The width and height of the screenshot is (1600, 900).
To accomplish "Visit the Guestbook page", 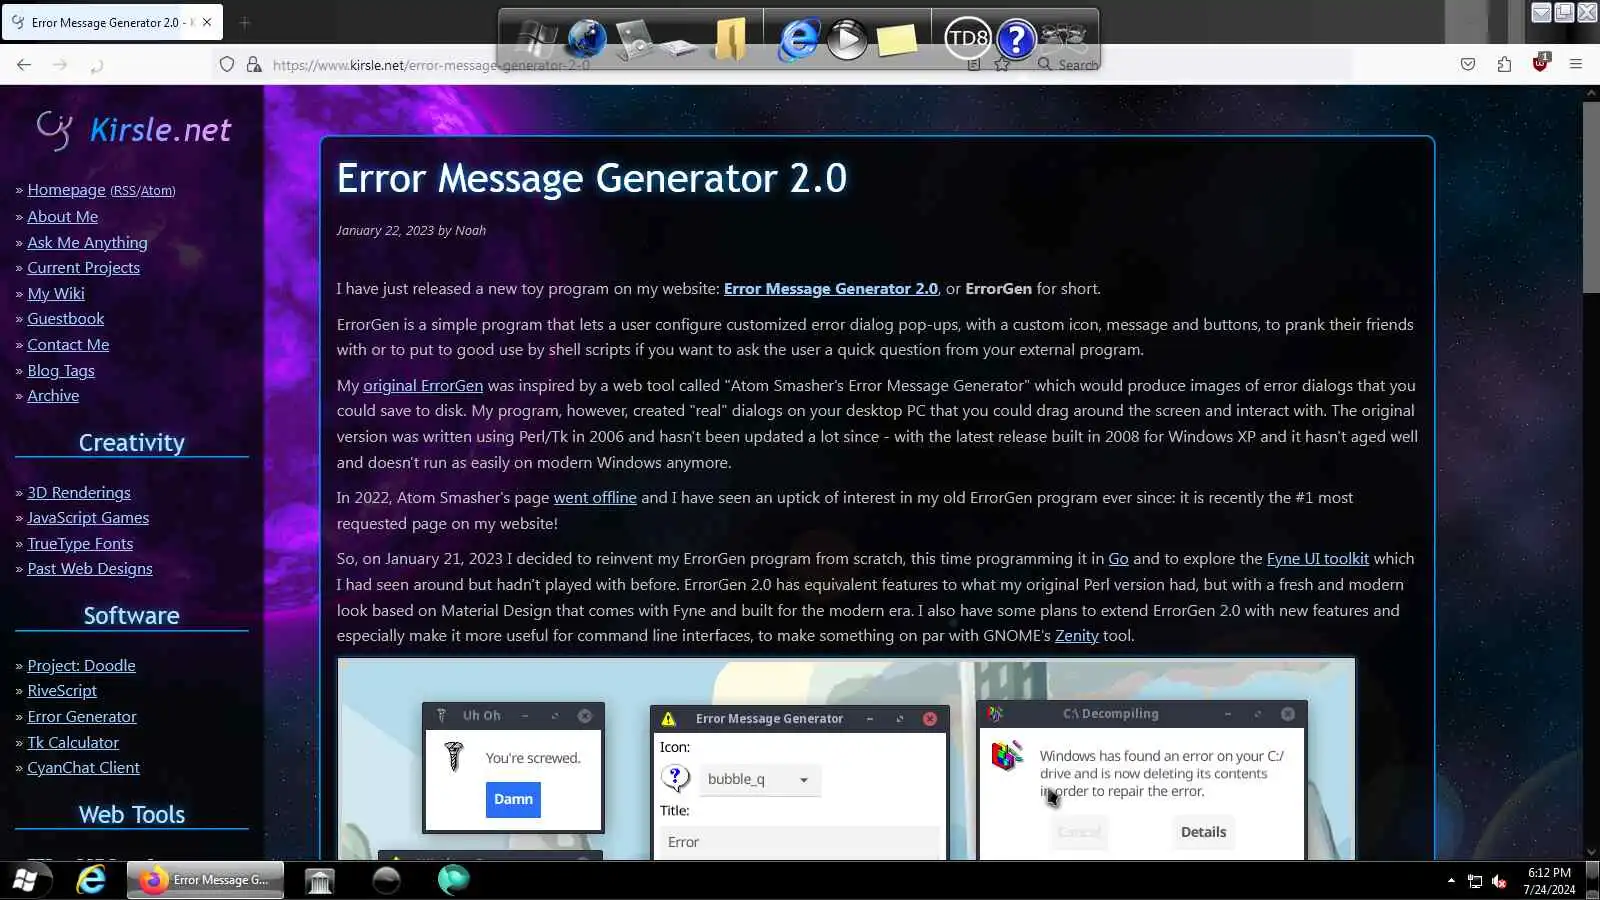I will [x=65, y=319].
